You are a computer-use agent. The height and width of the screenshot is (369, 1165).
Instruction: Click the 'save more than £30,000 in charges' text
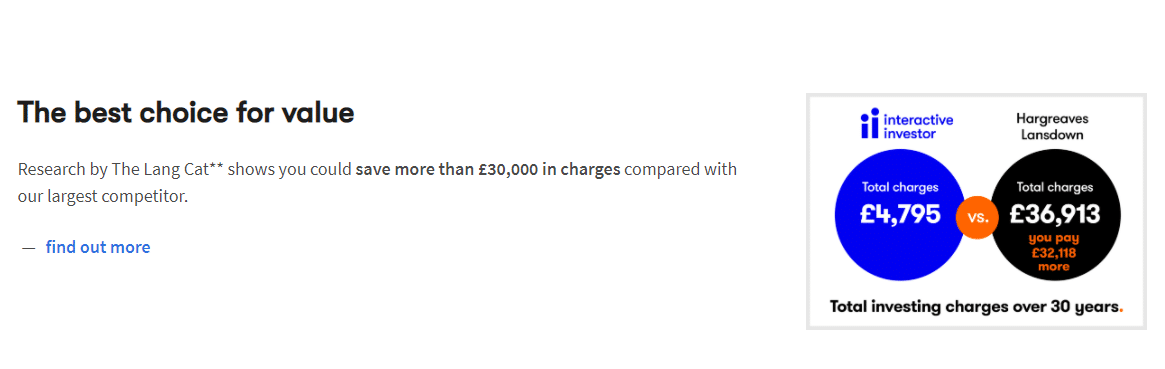tap(487, 169)
